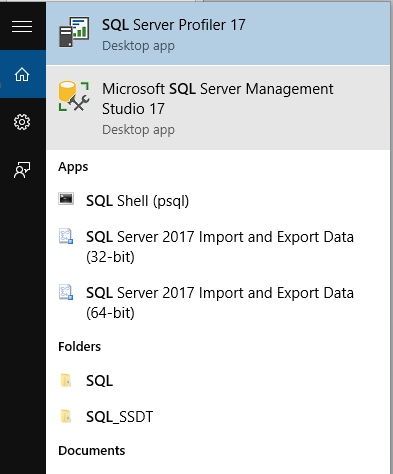Select the Home icon in sidebar
Screen dimensions: 393x474
click(x=22, y=74)
